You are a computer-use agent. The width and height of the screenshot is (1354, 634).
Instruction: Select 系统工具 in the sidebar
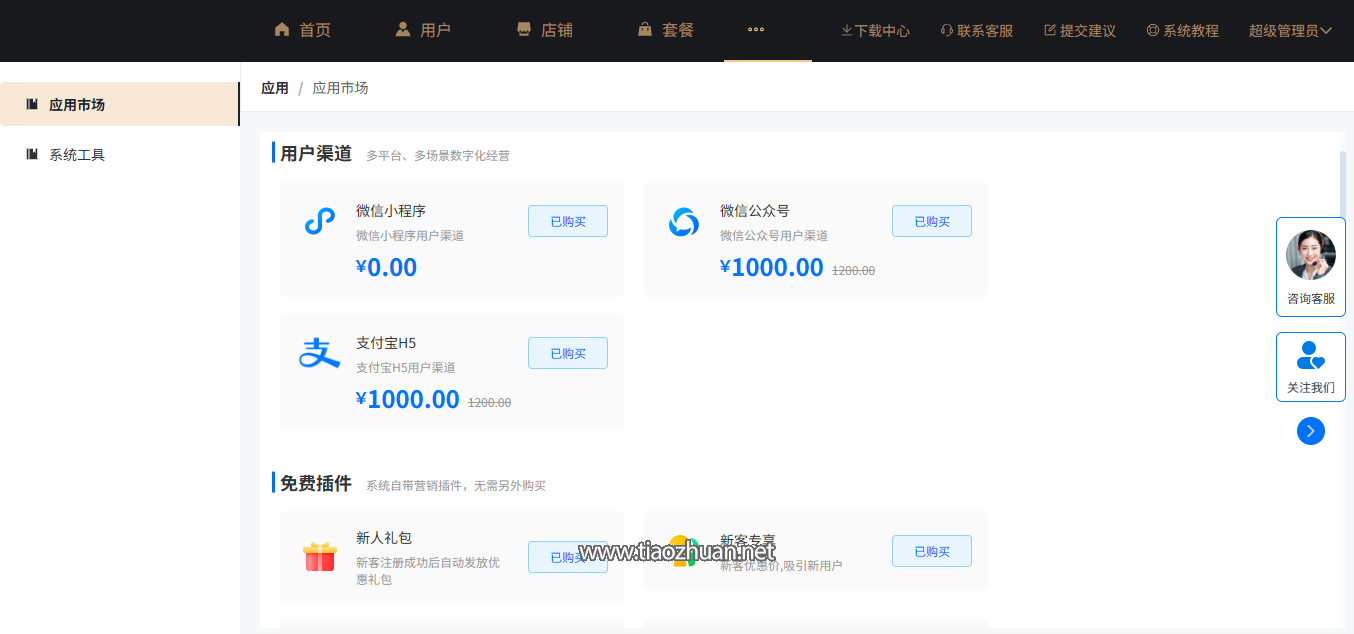coord(77,155)
